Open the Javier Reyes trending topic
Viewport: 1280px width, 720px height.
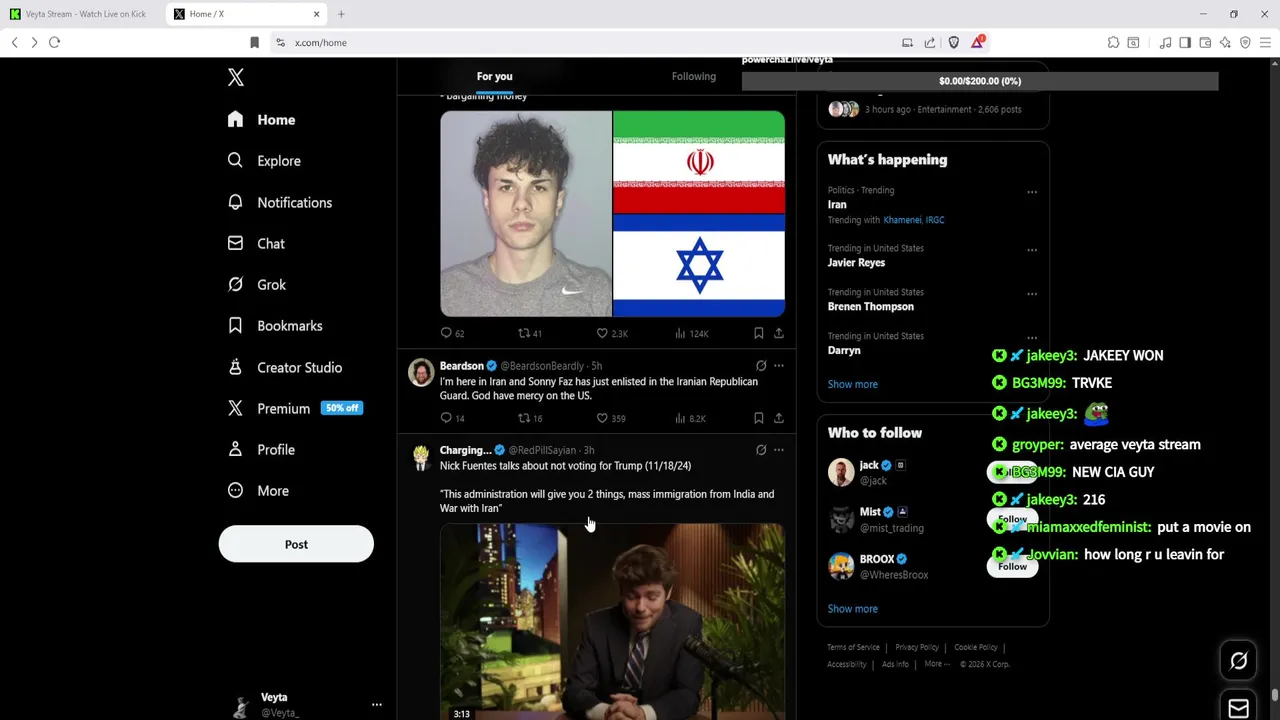point(856,262)
